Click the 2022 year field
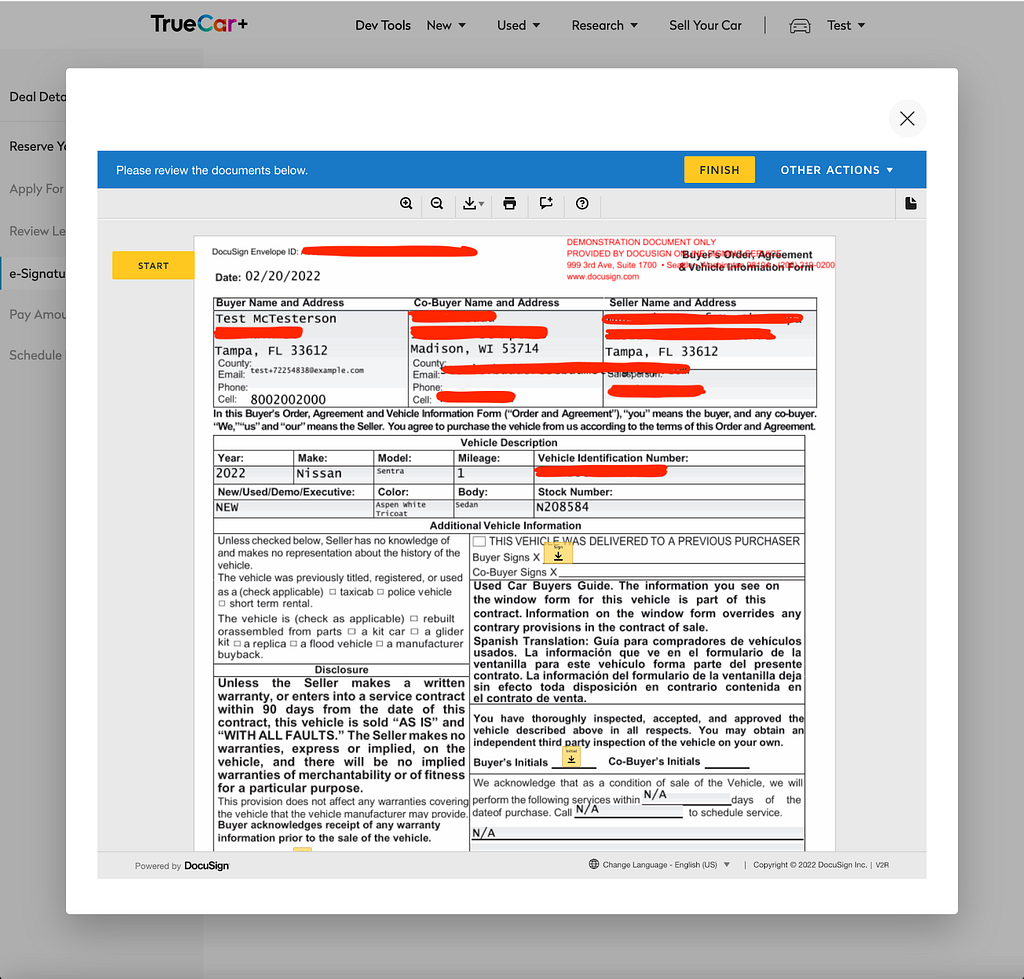1024x979 pixels. pos(253,473)
